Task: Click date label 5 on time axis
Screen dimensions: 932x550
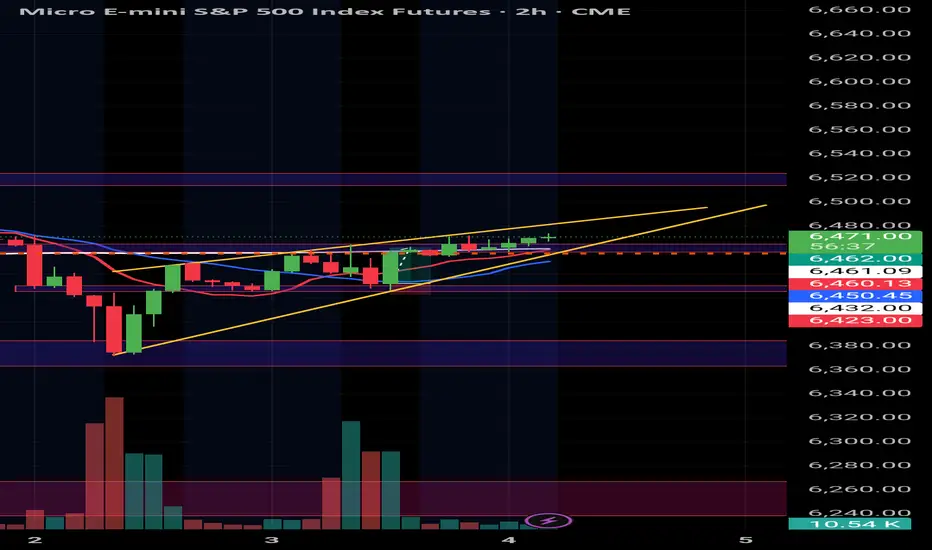Action: pyautogui.click(x=745, y=540)
